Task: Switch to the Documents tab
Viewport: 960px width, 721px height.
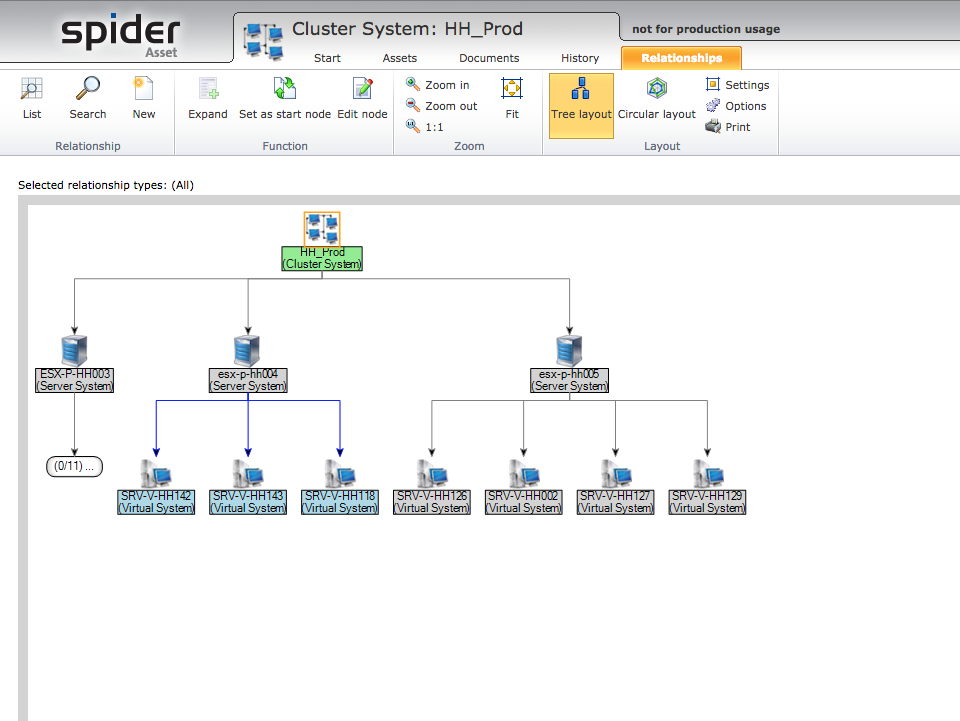Action: (x=489, y=58)
